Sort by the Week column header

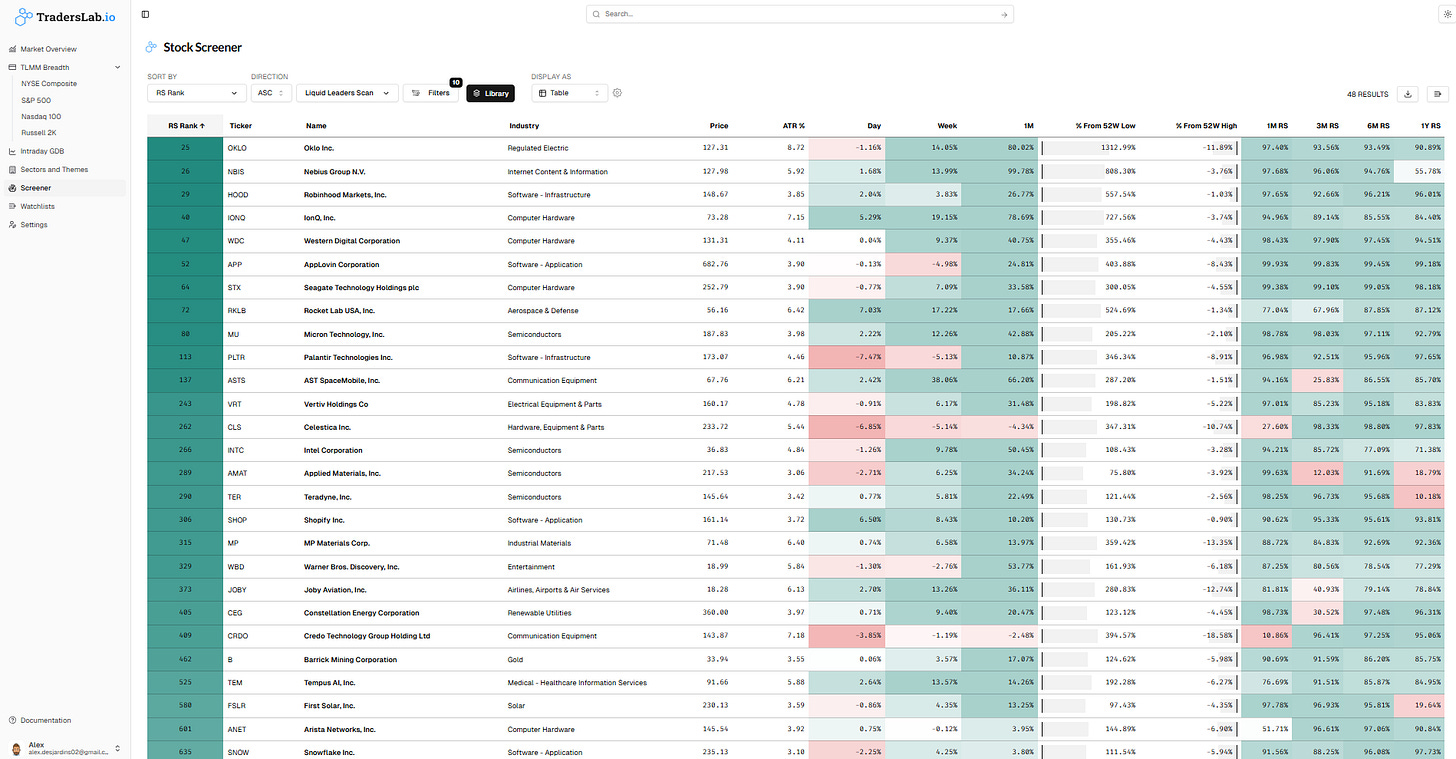tap(947, 126)
